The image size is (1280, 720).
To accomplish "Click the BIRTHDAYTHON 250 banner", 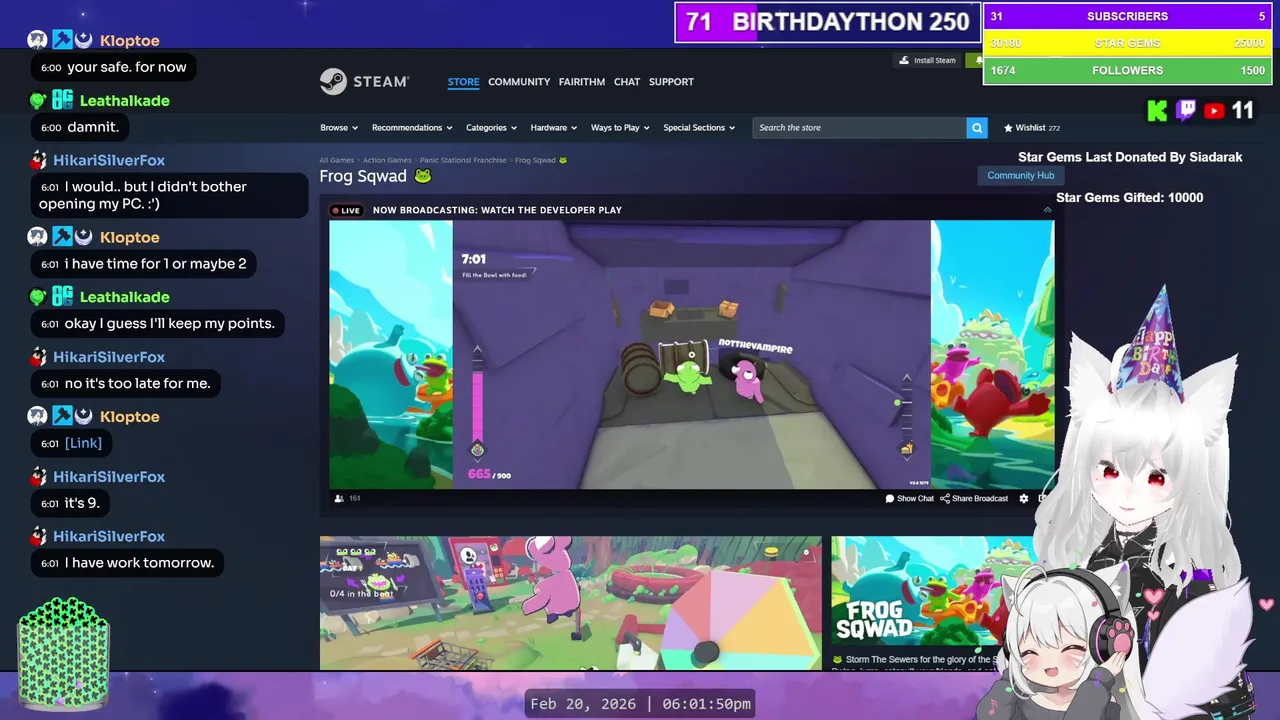I will click(x=826, y=22).
